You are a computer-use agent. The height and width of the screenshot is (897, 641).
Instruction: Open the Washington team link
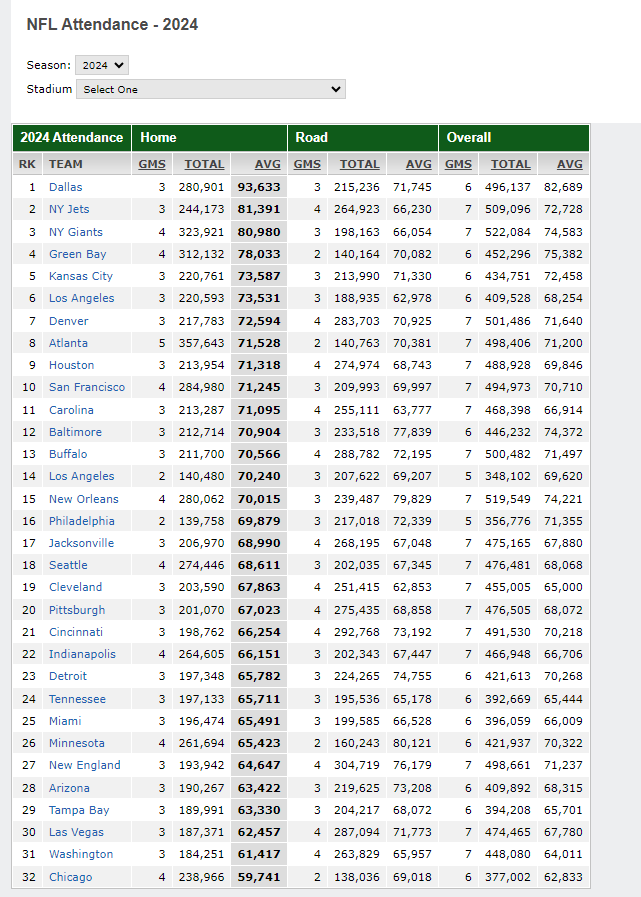[81, 854]
